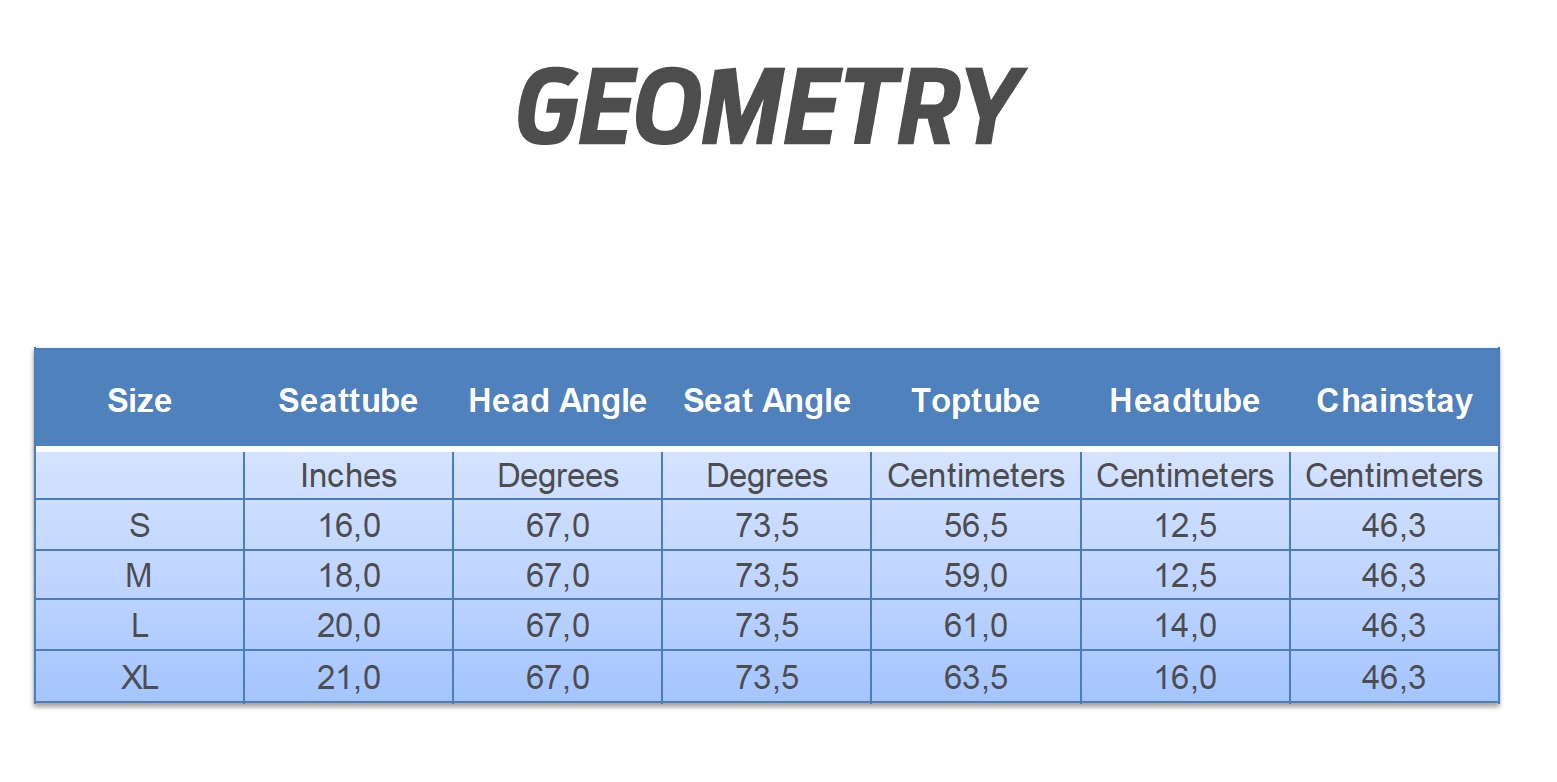
Task: Click the Seattube column header
Action: (x=348, y=401)
